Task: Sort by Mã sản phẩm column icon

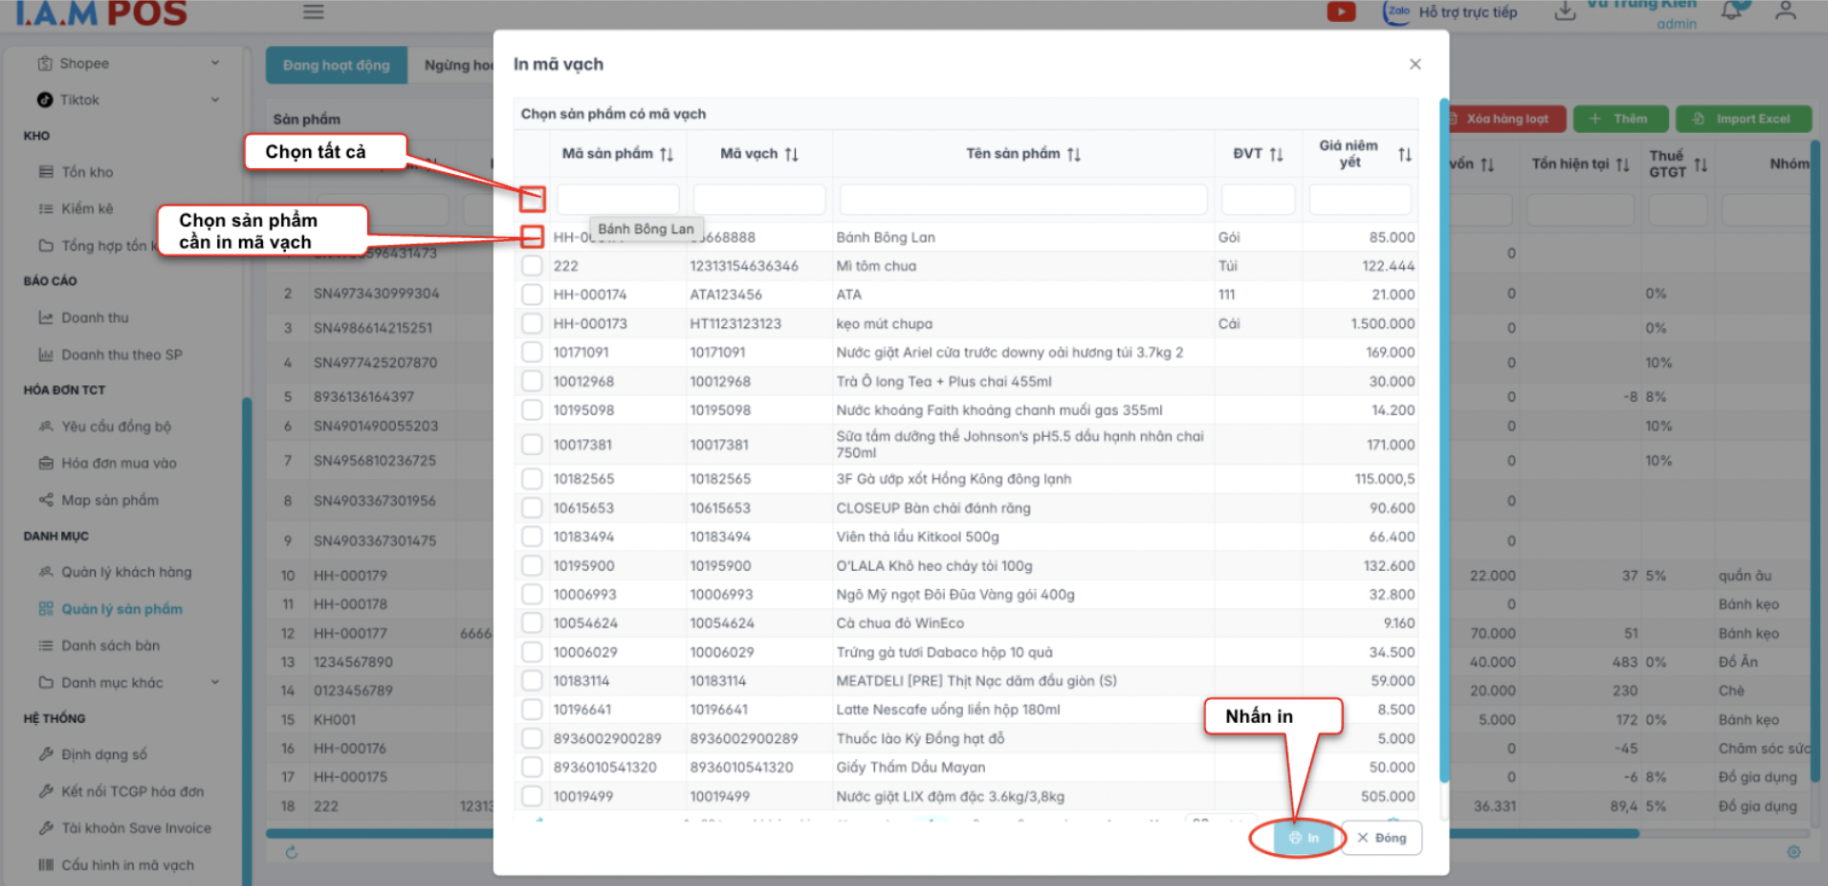Action: pos(667,154)
